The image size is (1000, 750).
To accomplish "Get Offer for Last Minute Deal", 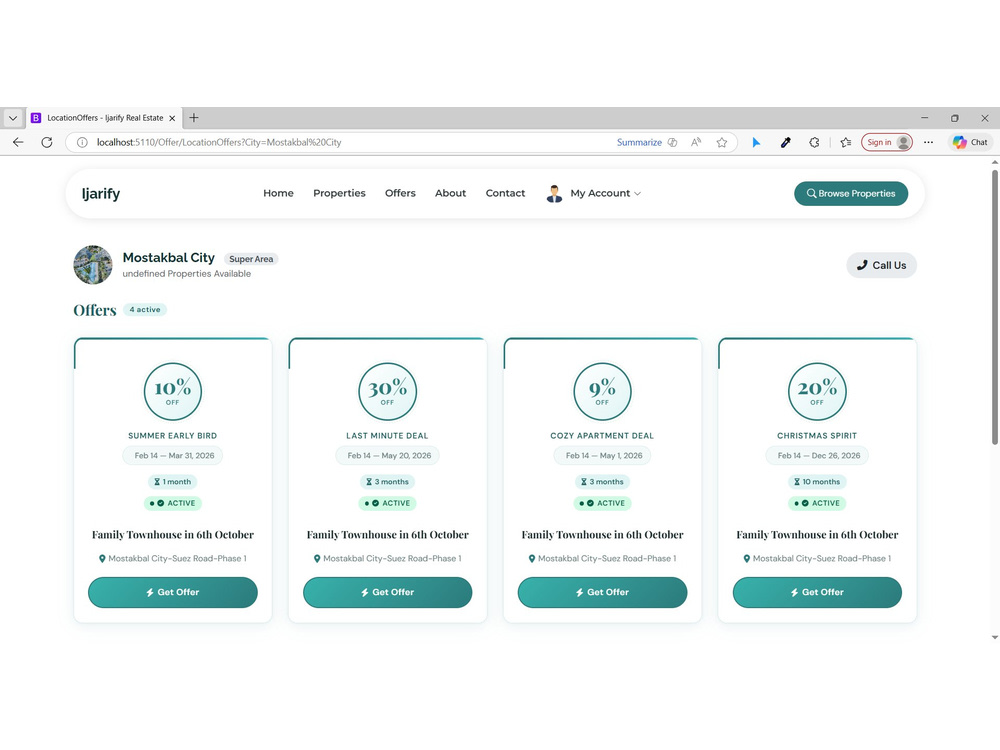I will (x=388, y=592).
